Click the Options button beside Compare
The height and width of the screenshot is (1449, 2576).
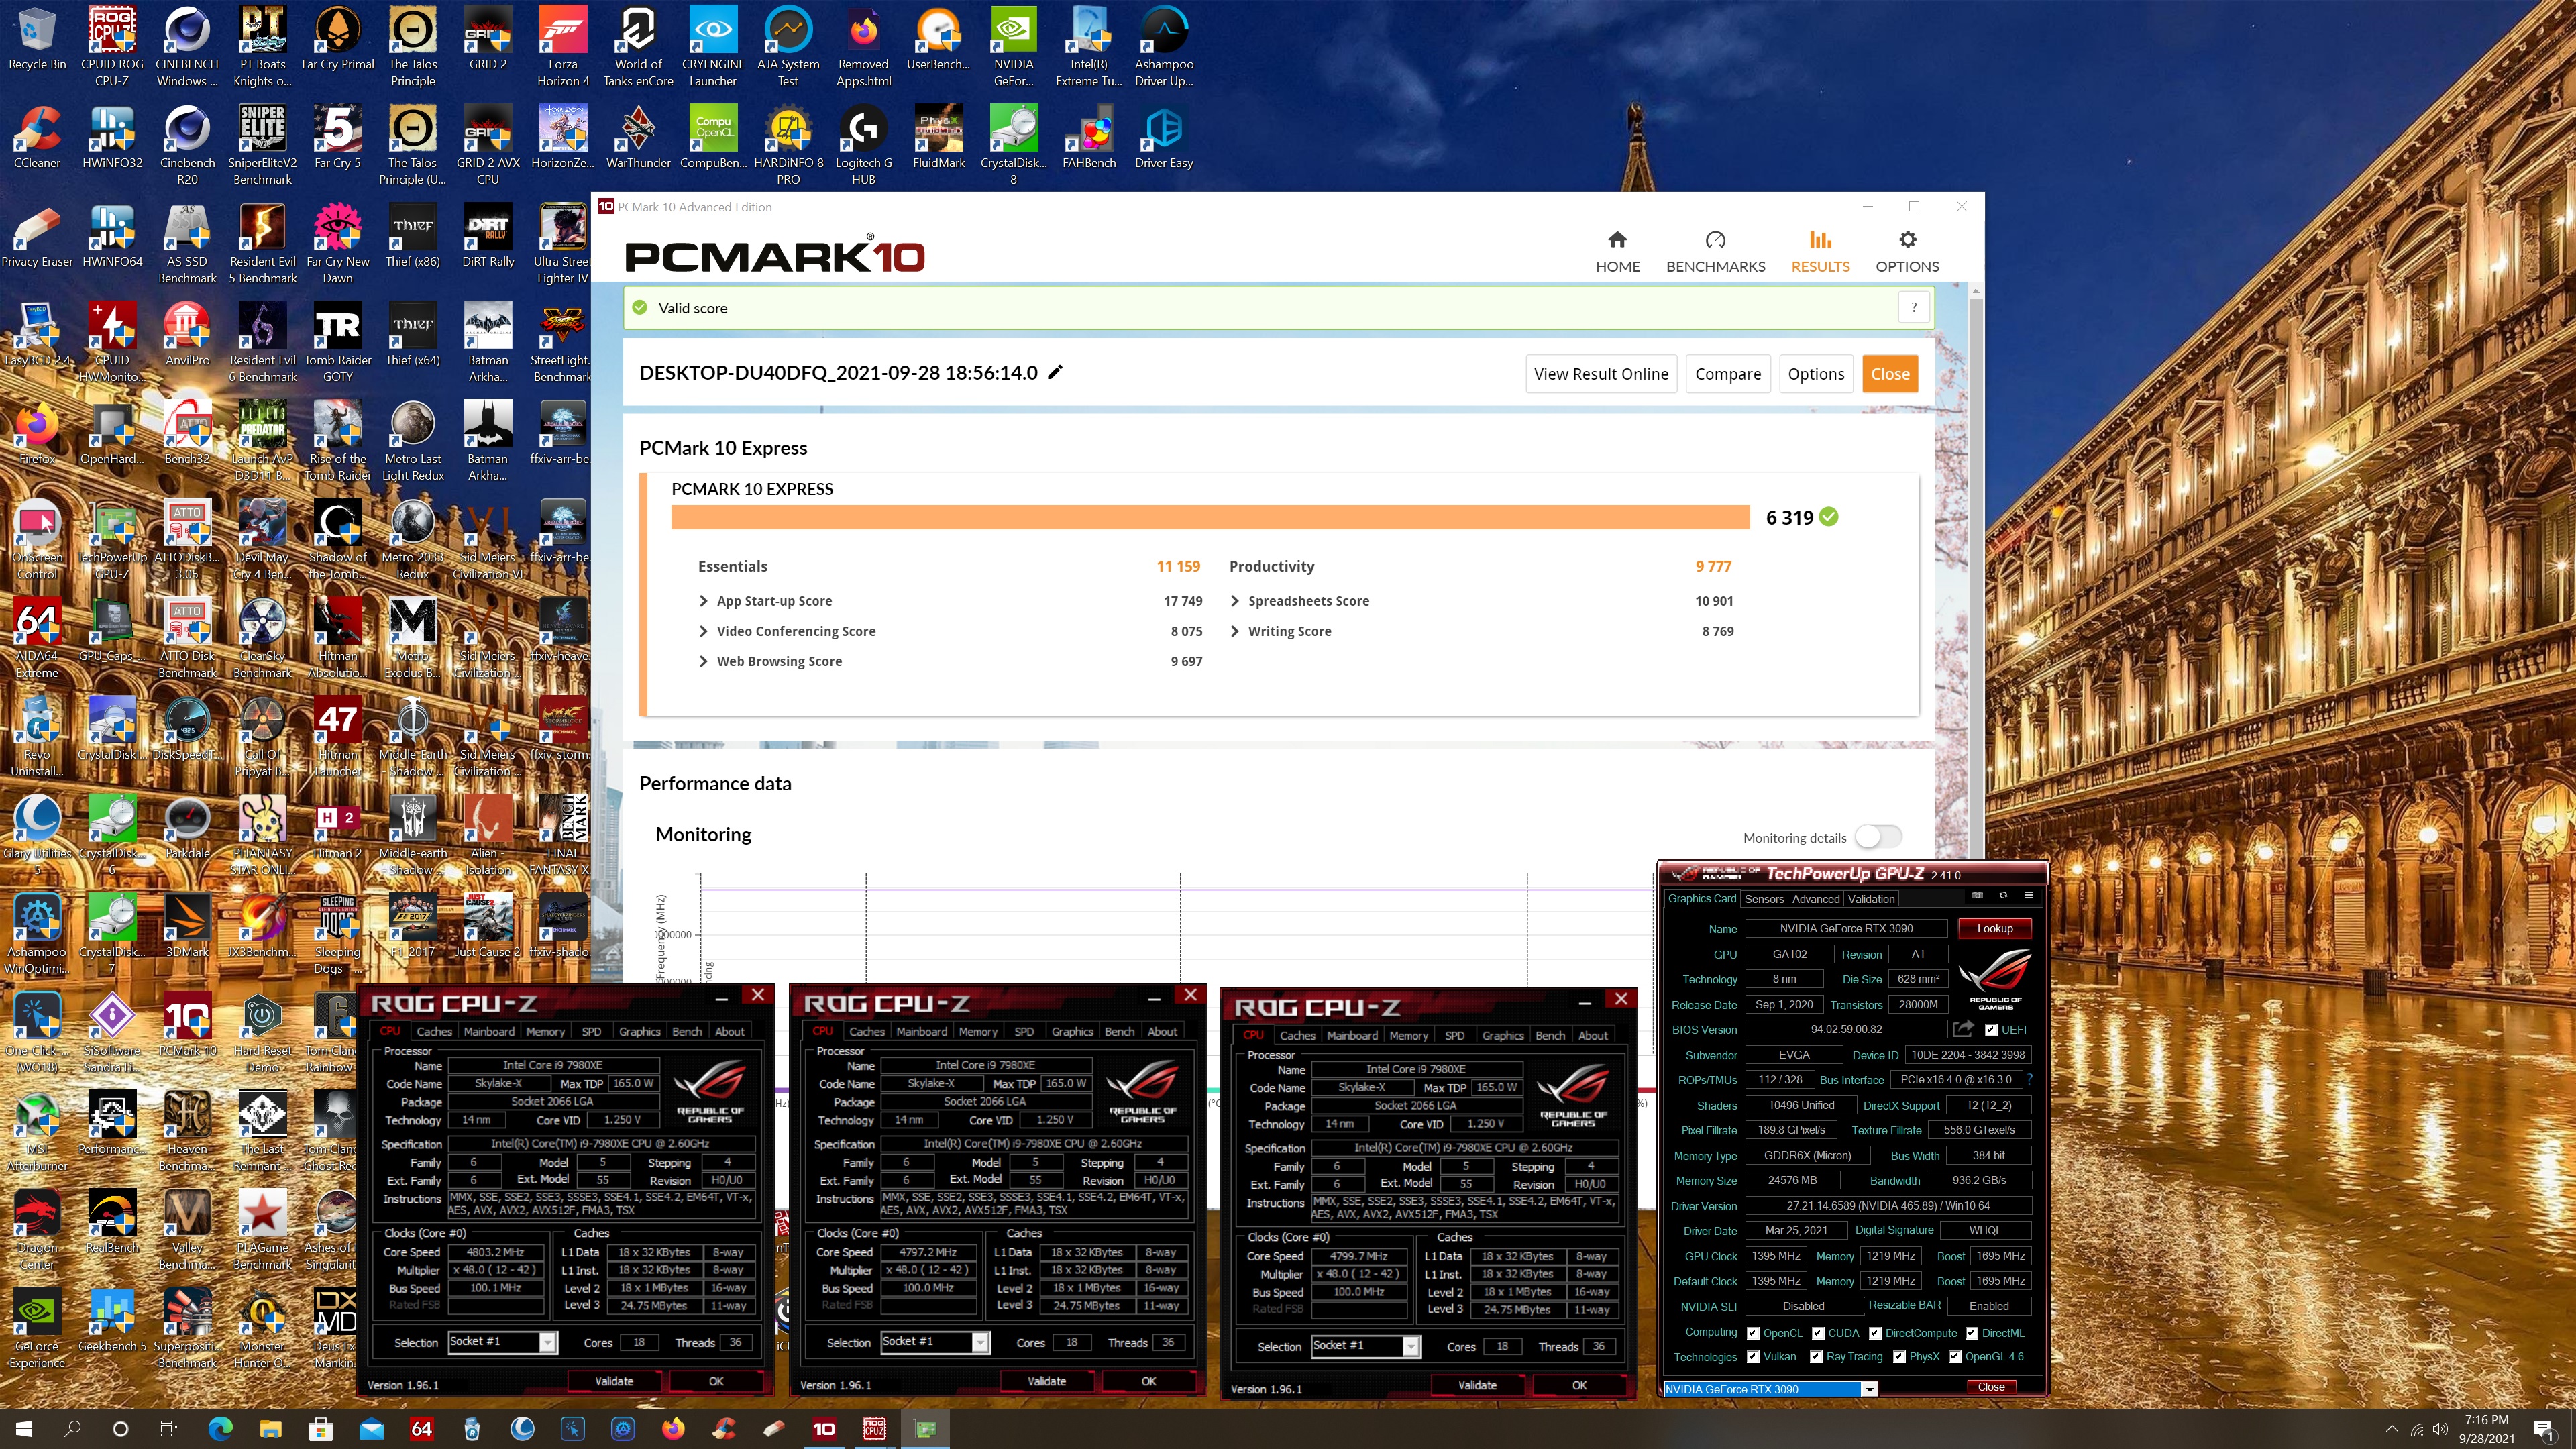[x=1815, y=373]
